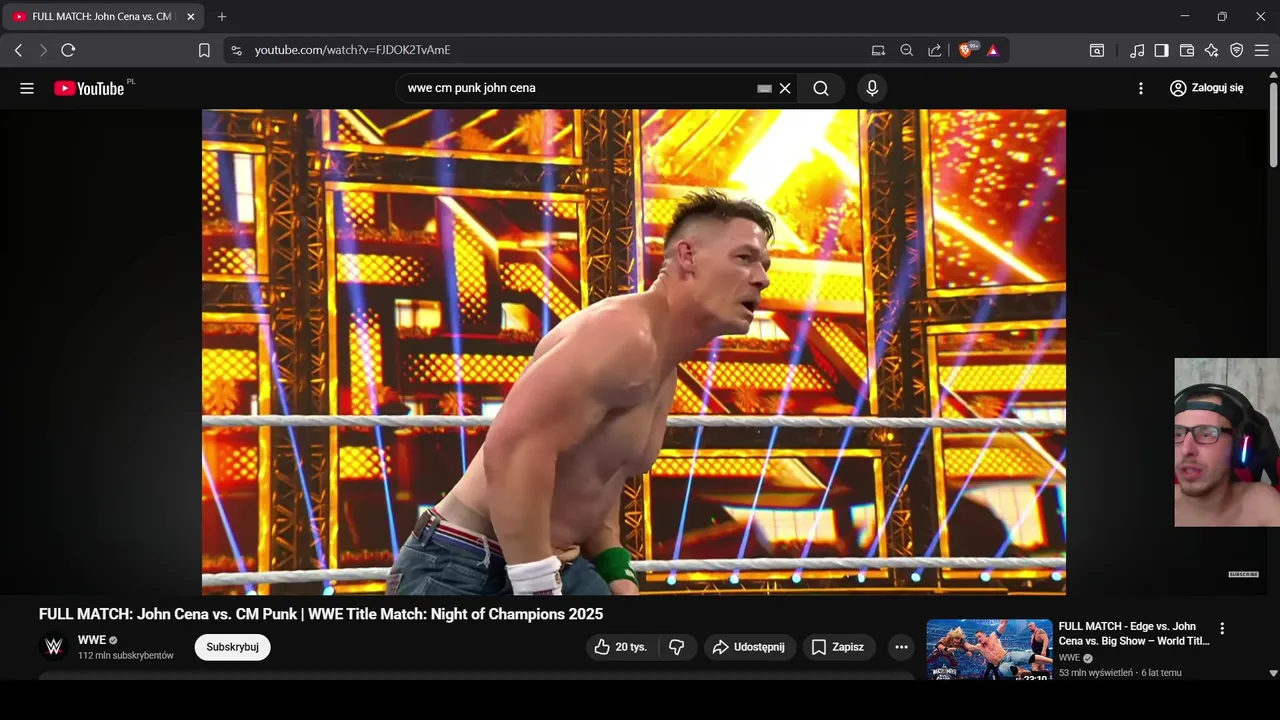Submit search with the magnifier button

821,88
